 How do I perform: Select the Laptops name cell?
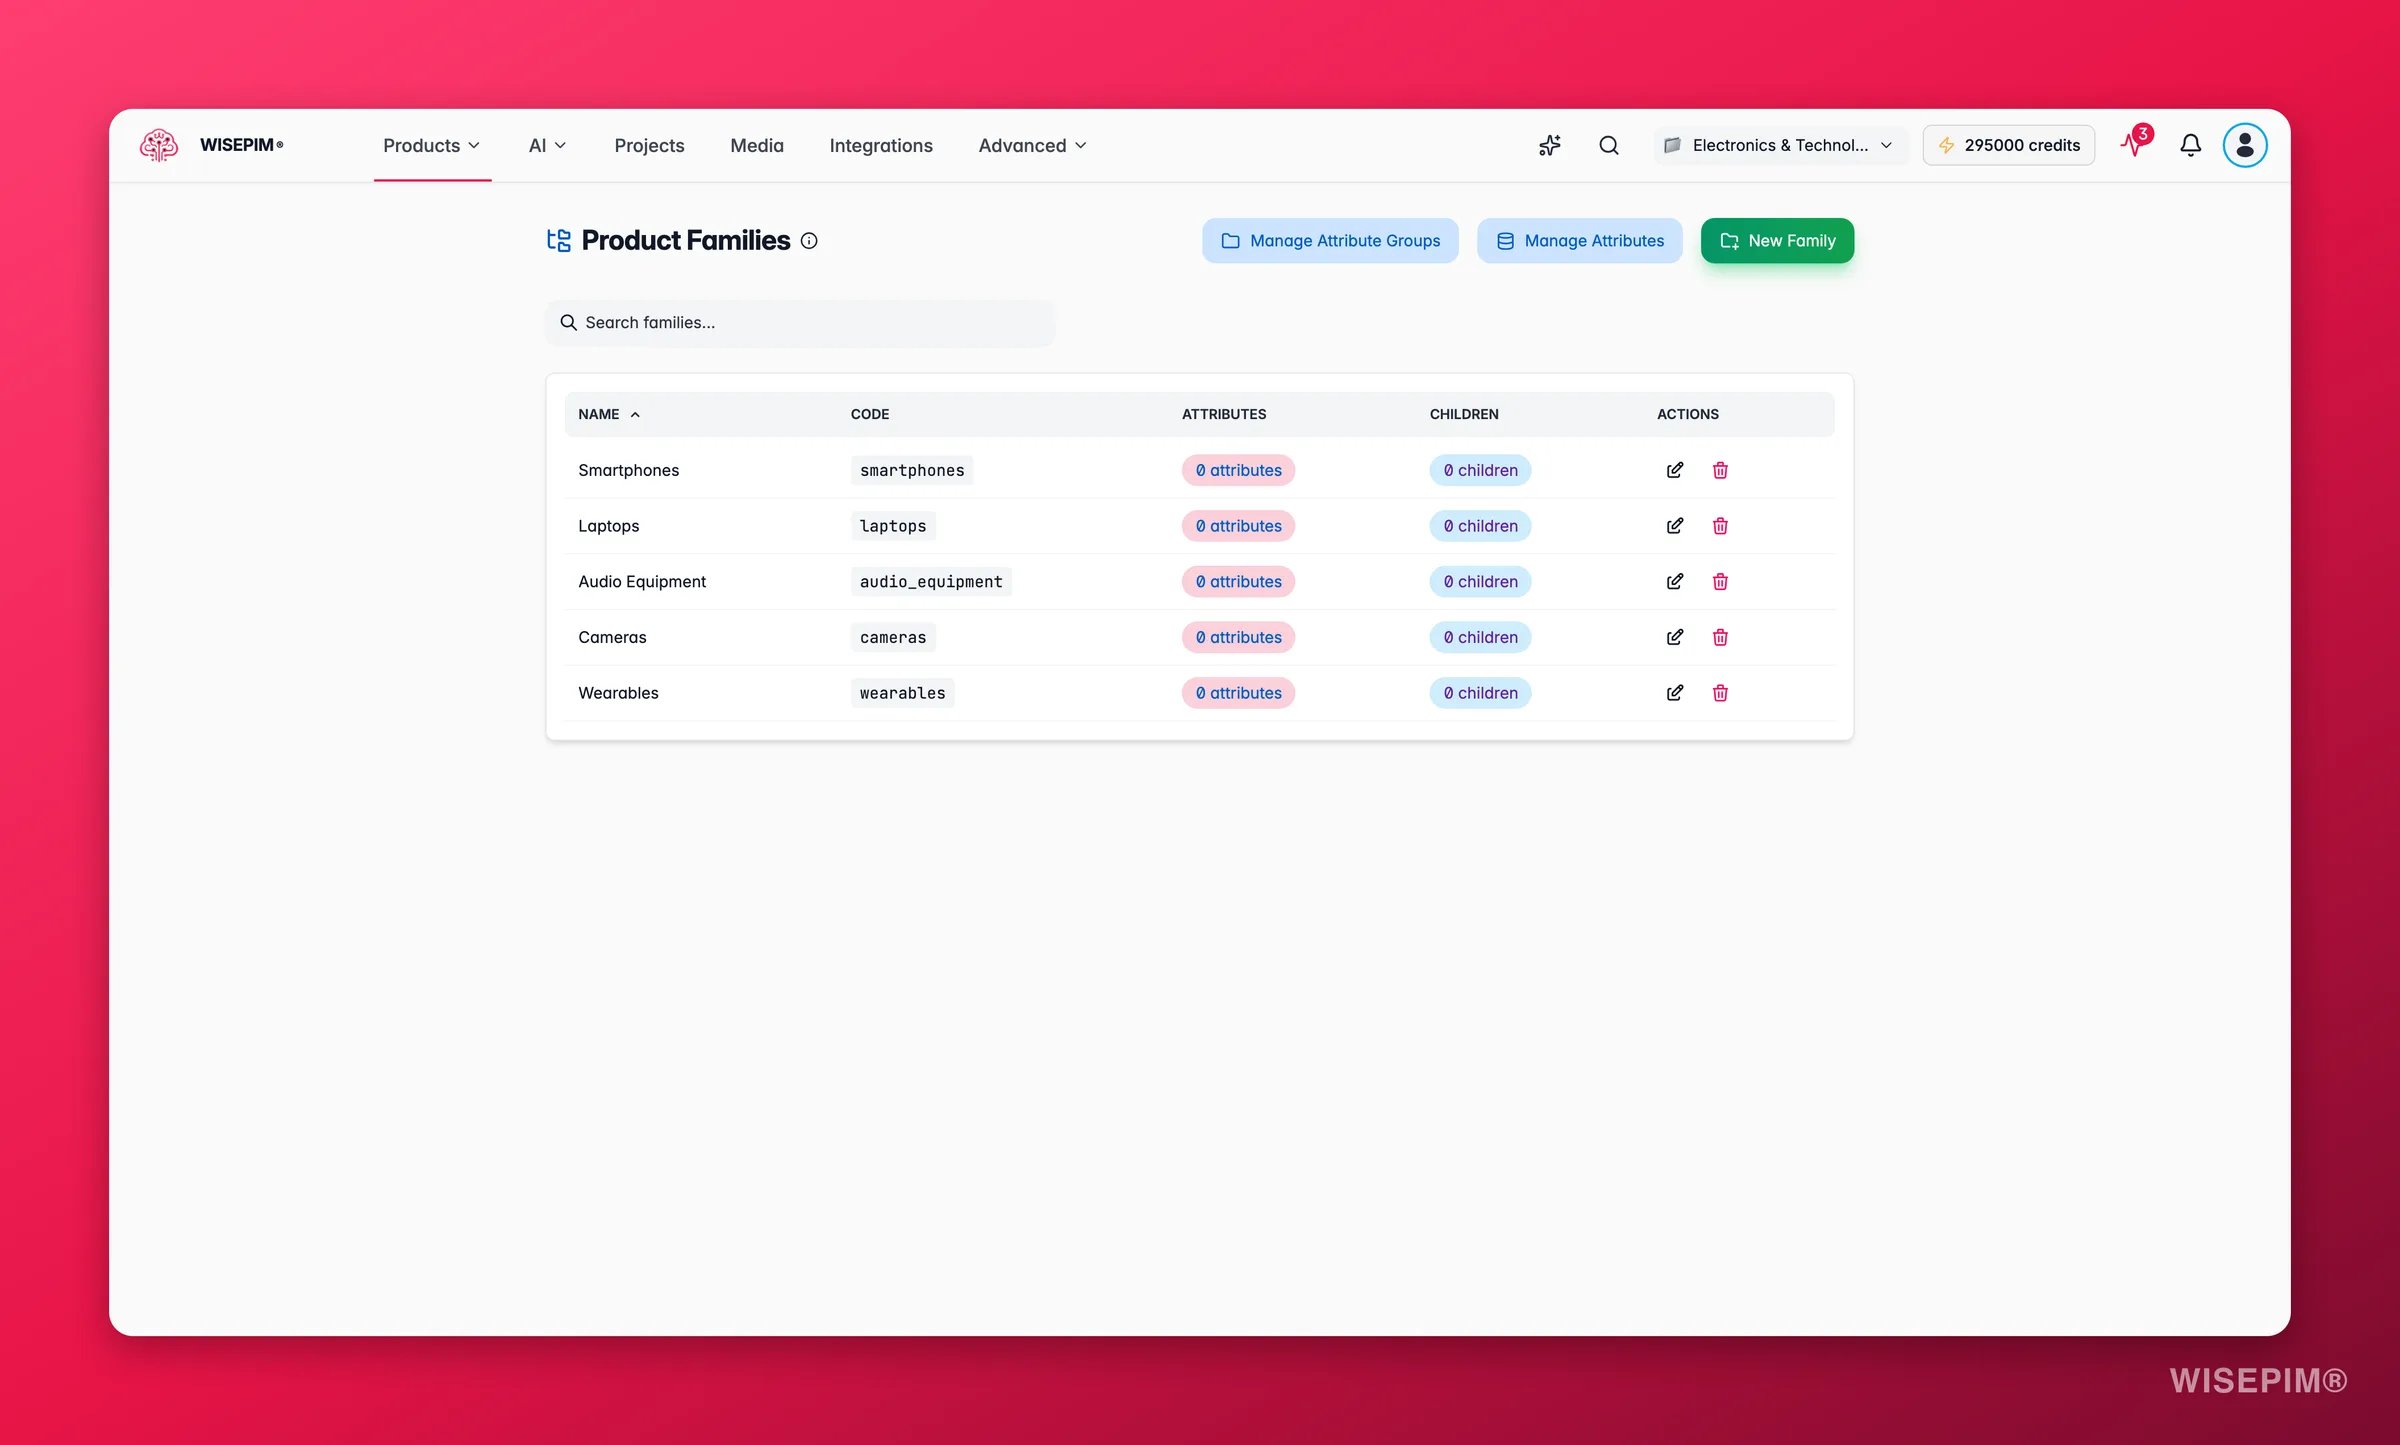[608, 526]
